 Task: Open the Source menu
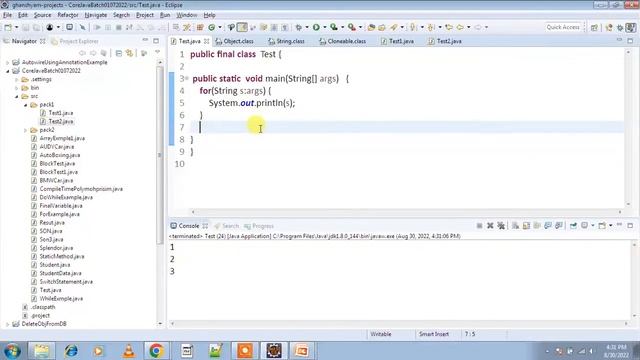(42, 15)
